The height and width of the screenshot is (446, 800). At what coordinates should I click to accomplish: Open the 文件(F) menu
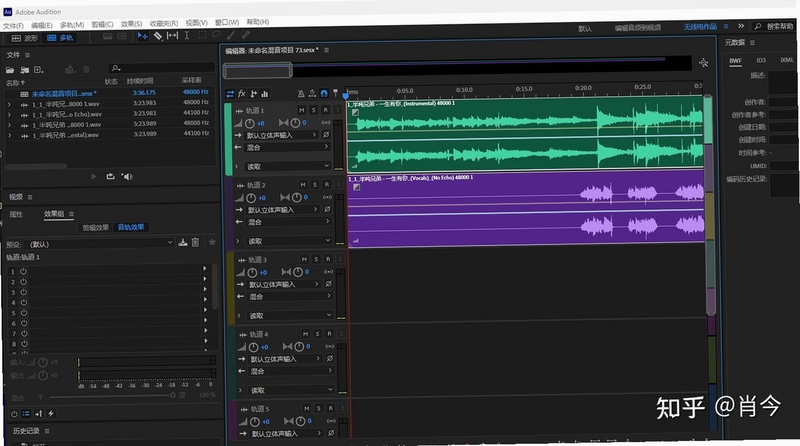point(13,26)
